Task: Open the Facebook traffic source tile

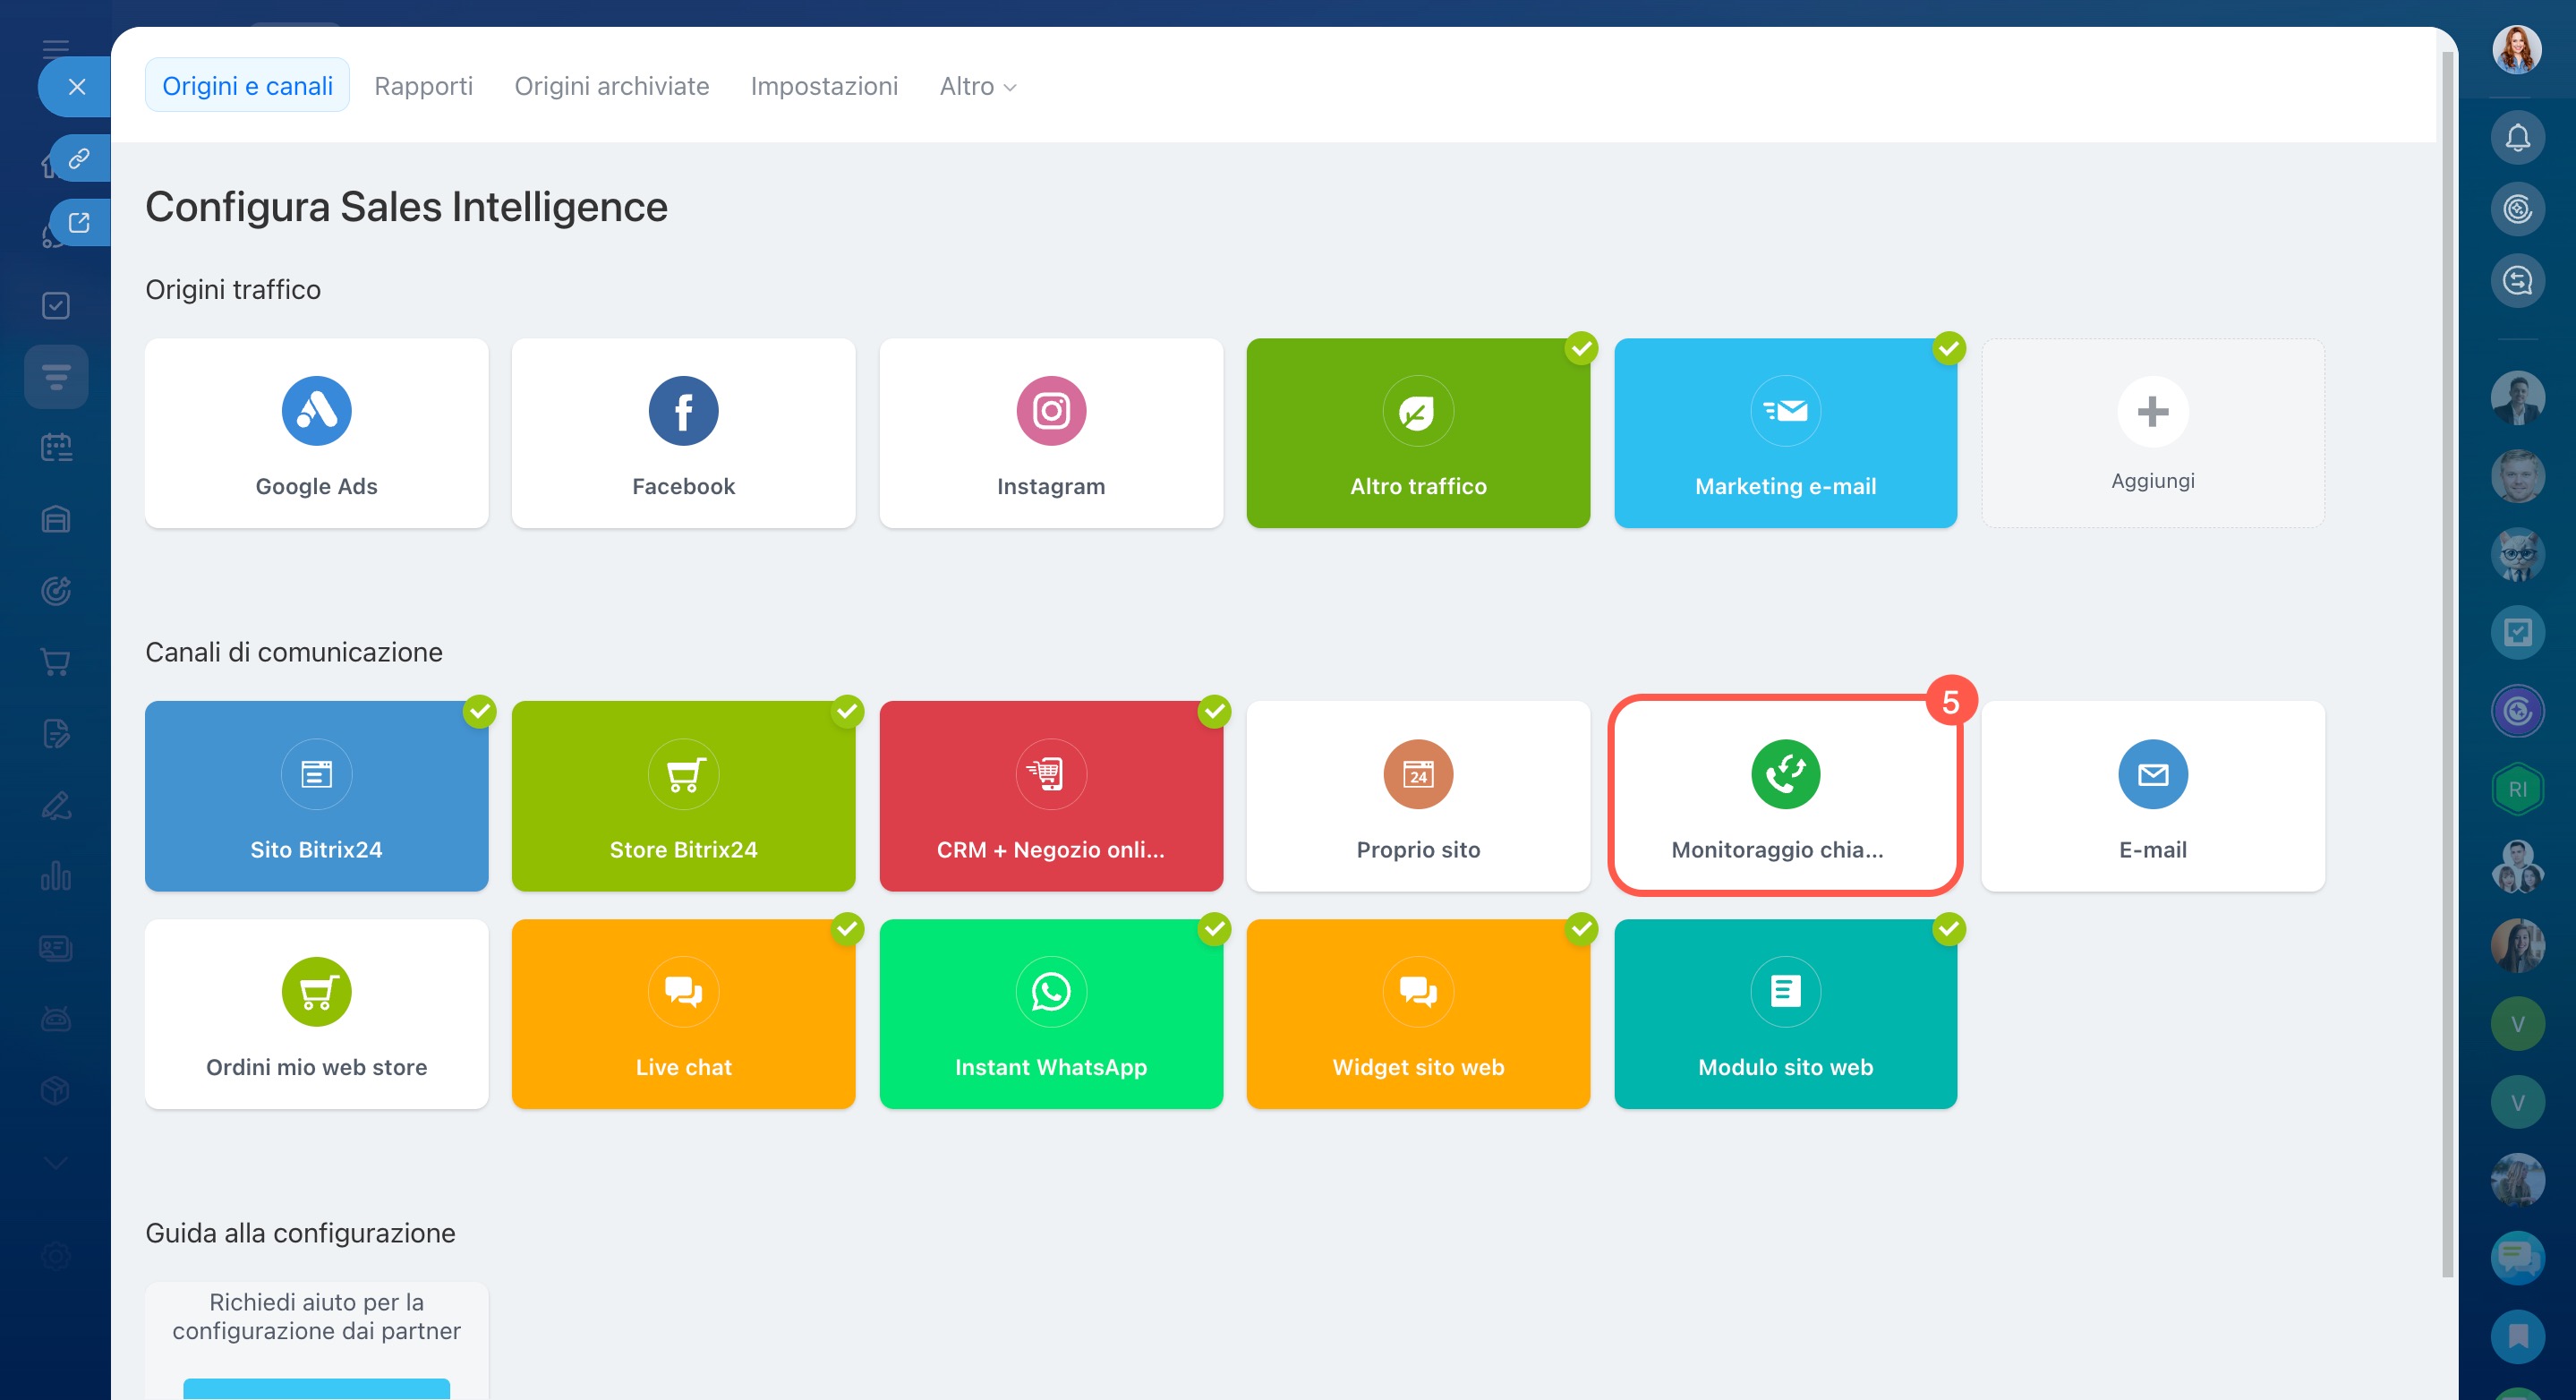Action: click(683, 433)
